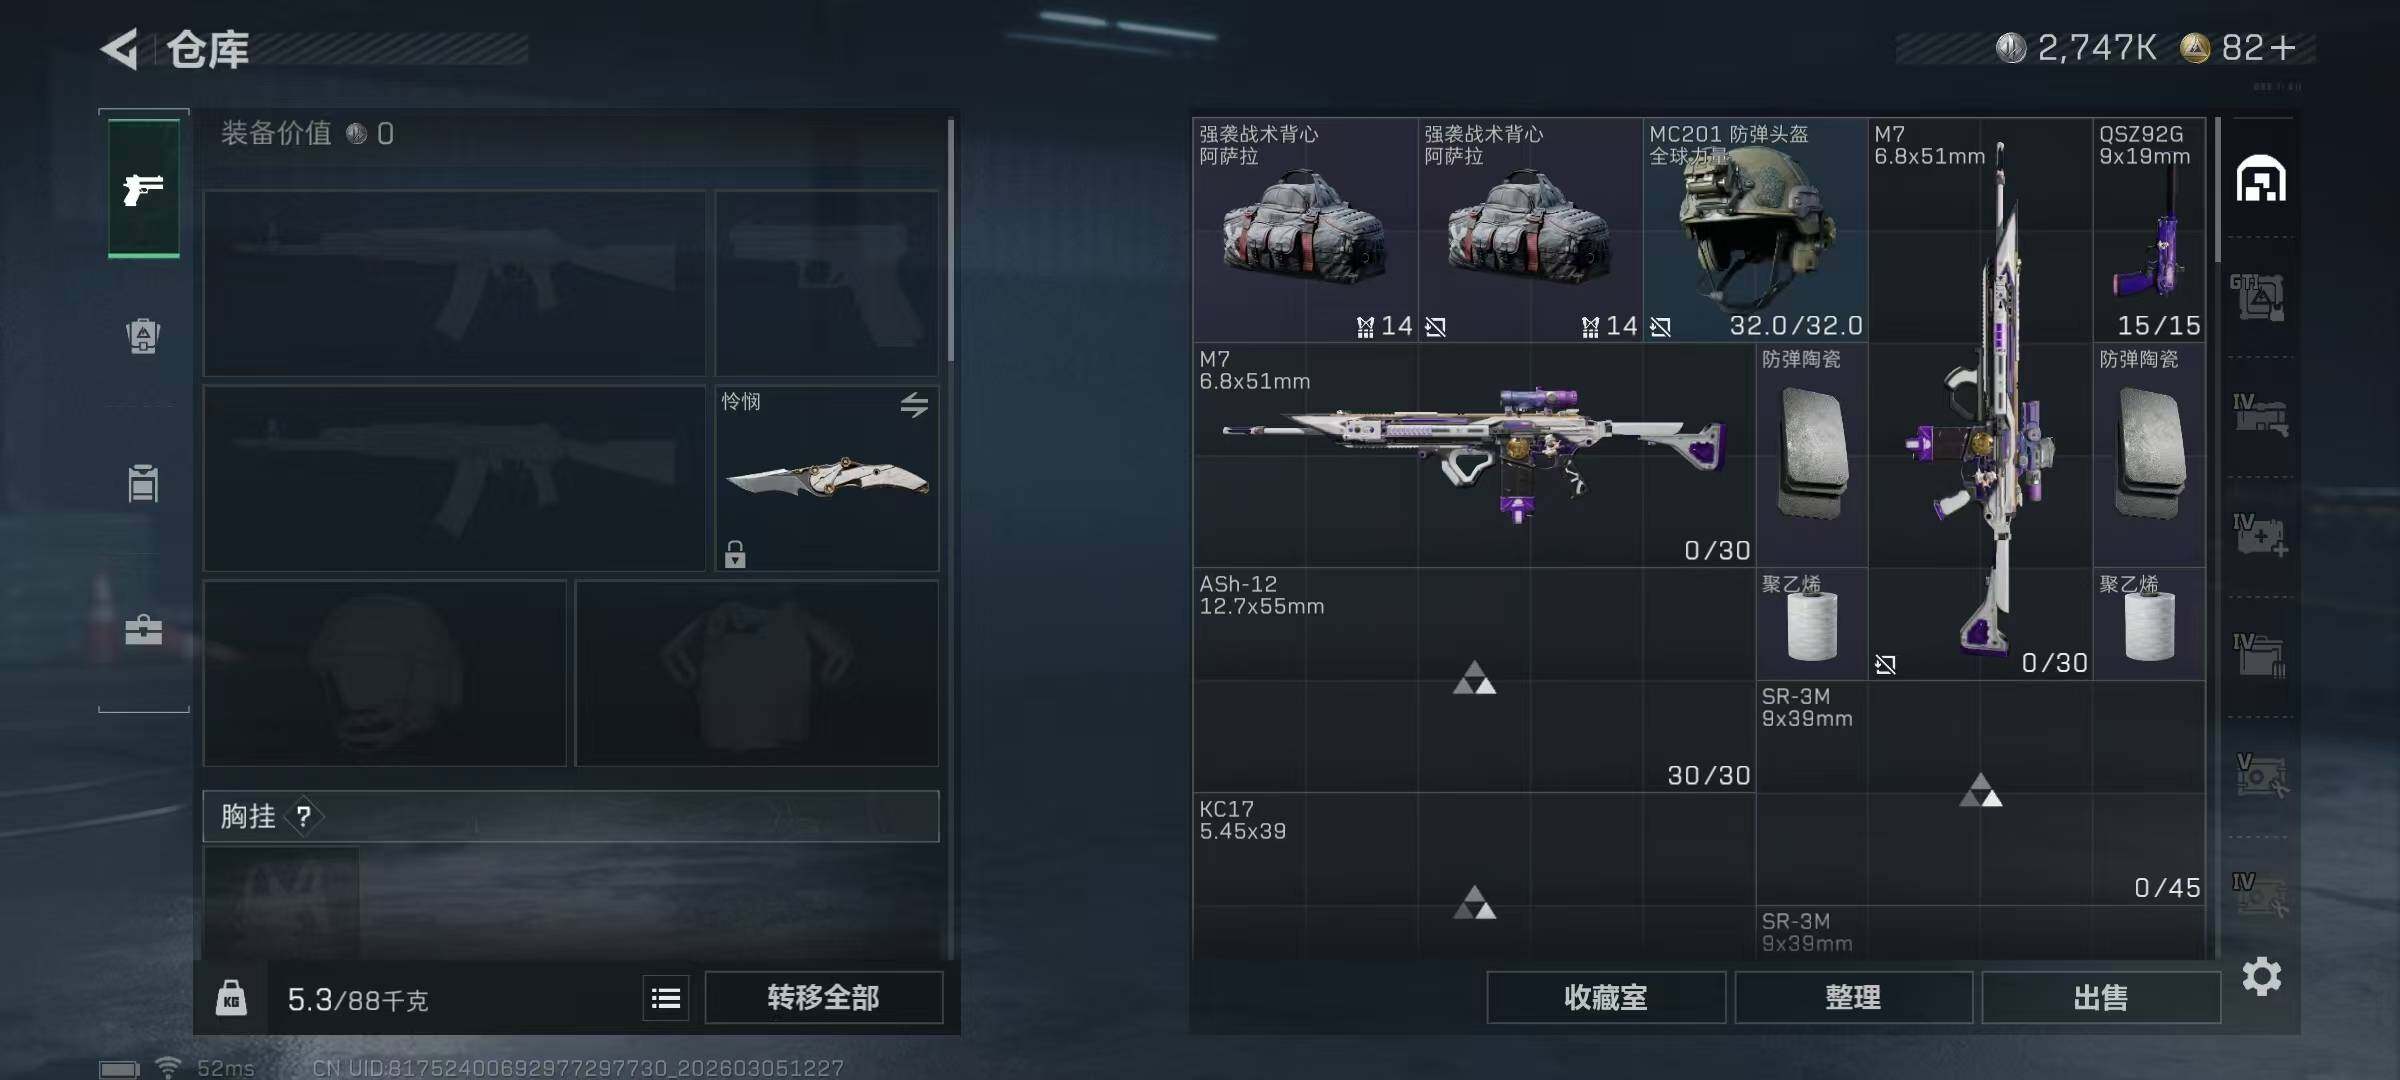Click the 胸挂 help question mark
The height and width of the screenshot is (1080, 2400).
pyautogui.click(x=304, y=817)
